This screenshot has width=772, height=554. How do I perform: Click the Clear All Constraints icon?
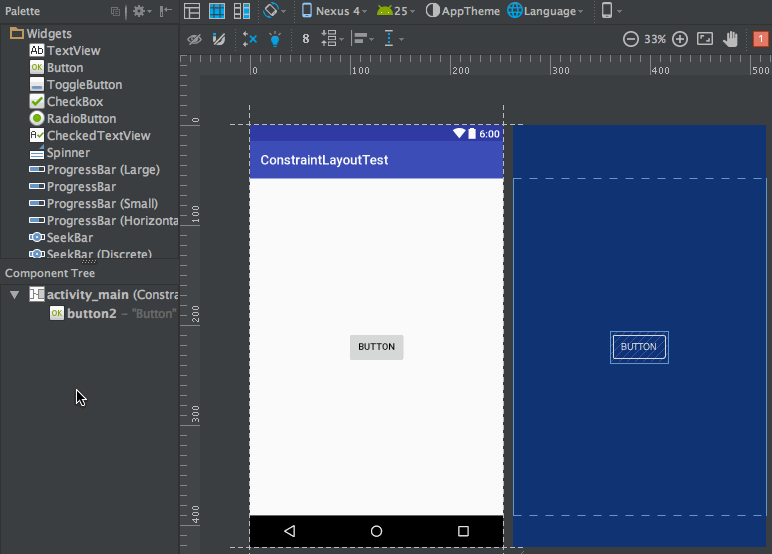pos(250,39)
